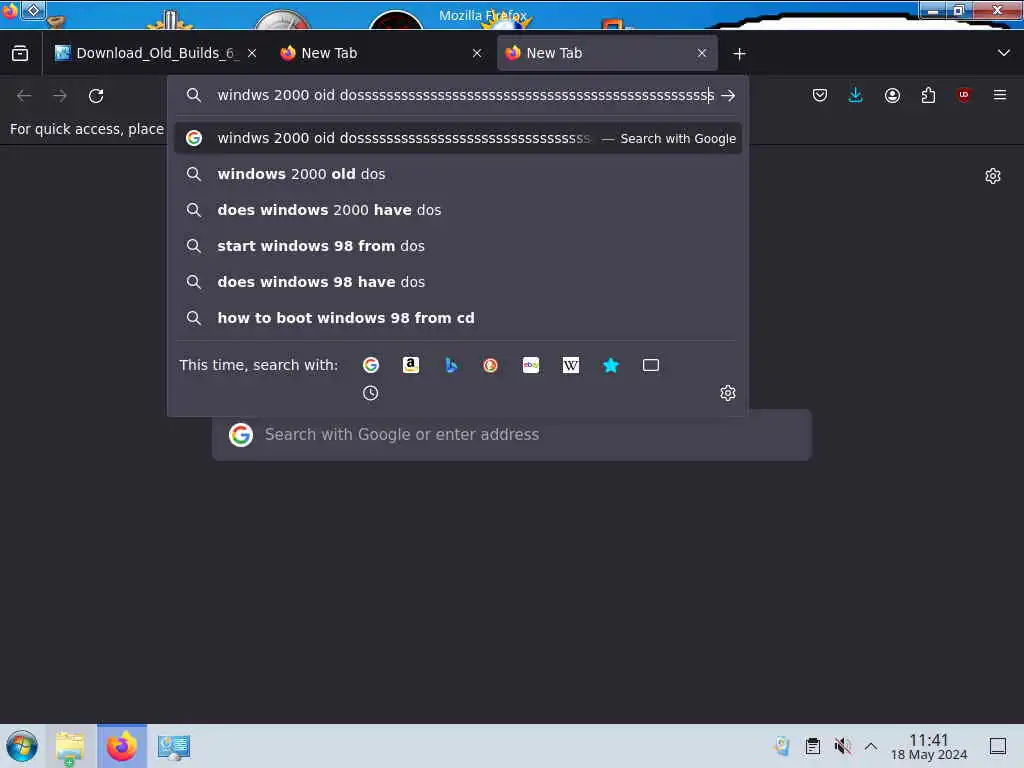Search this time with Google icon
1024x768 pixels.
(371, 365)
